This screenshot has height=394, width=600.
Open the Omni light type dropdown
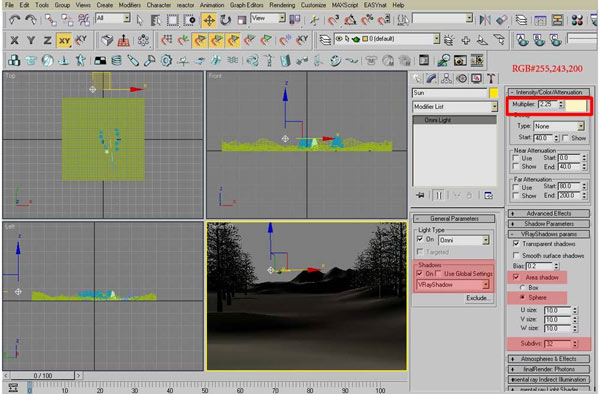point(464,240)
